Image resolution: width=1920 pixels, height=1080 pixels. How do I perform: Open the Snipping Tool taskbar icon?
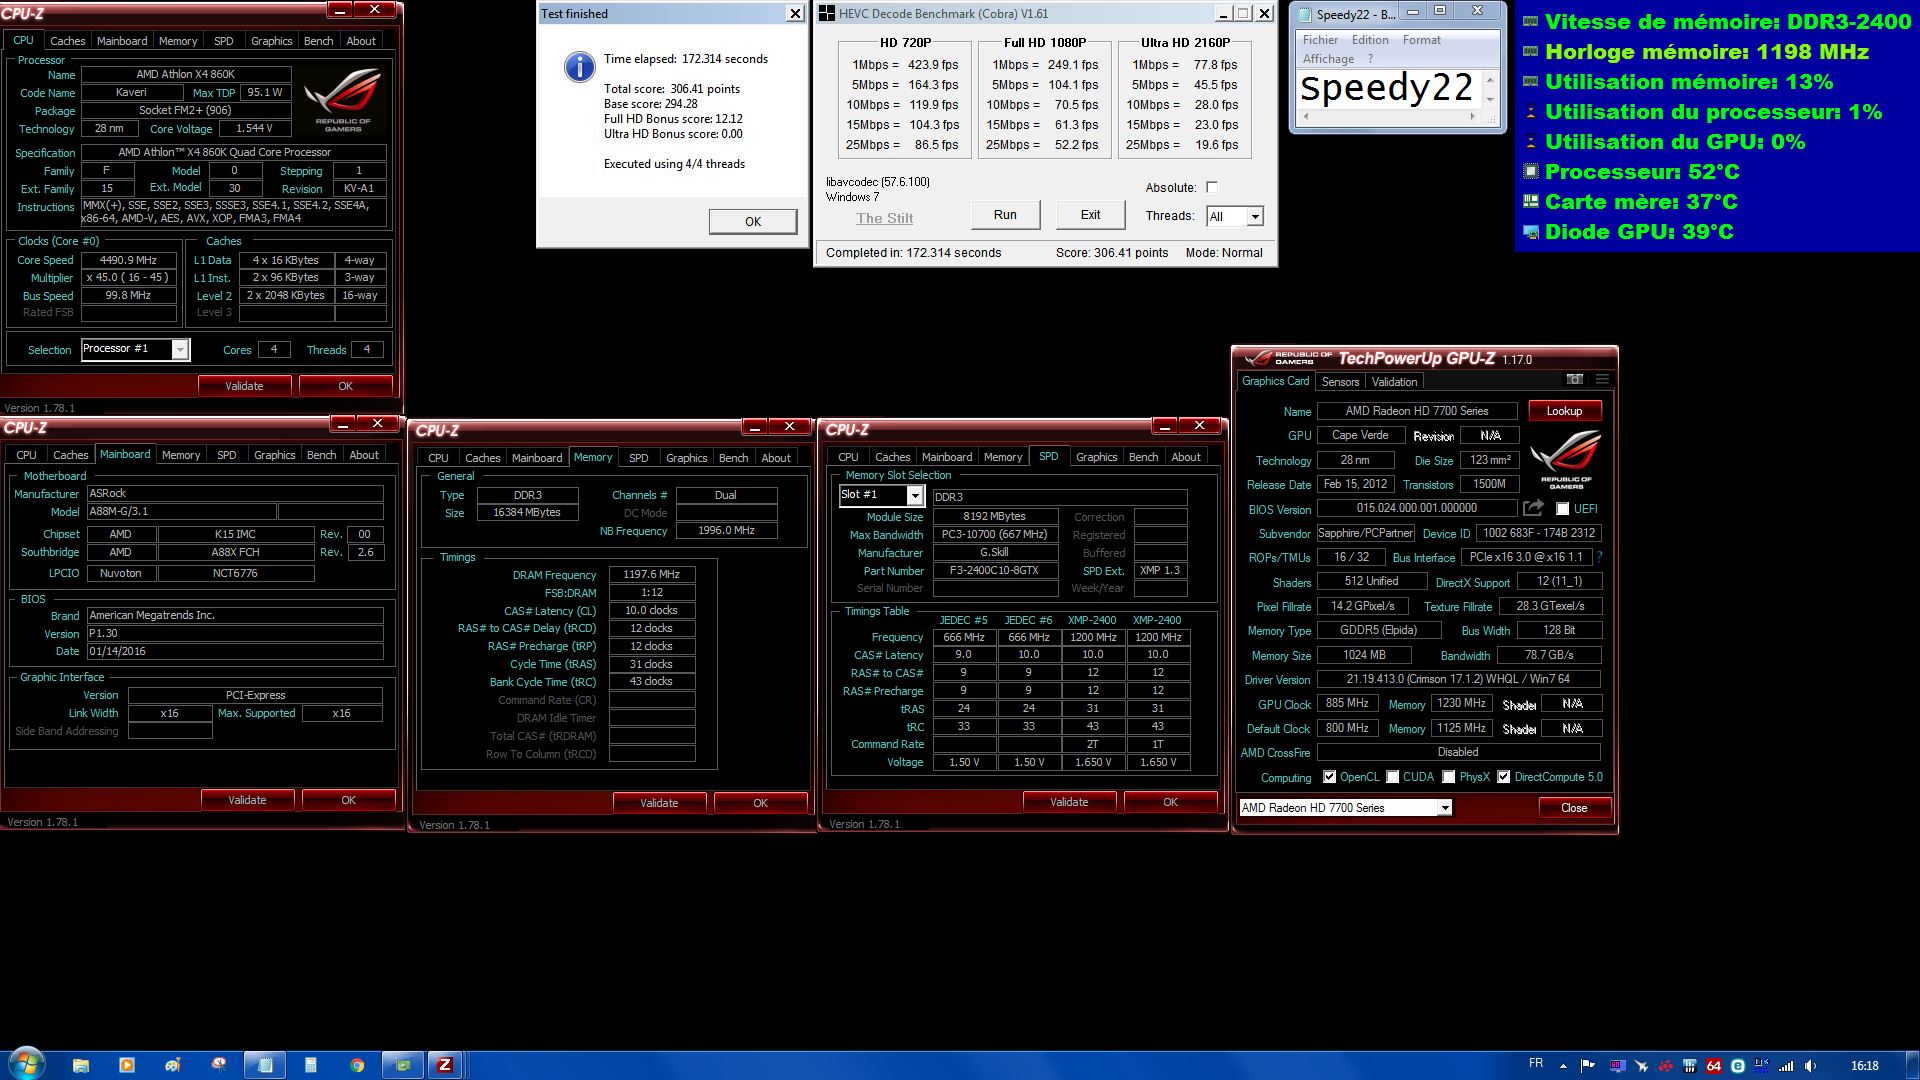[219, 1065]
